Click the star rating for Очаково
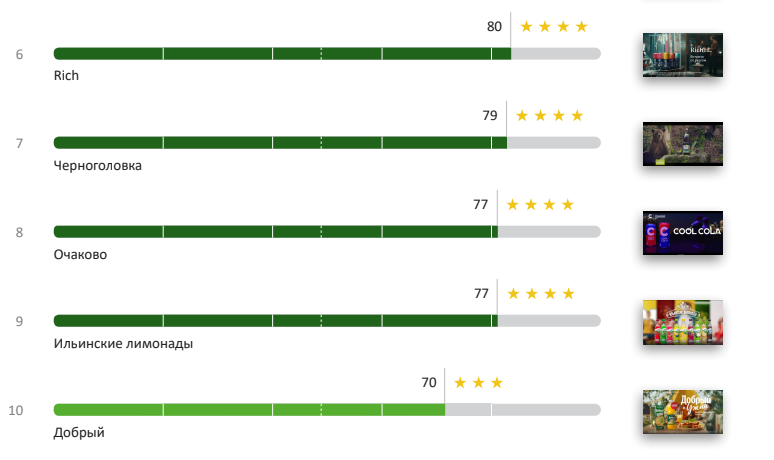 [x=540, y=205]
